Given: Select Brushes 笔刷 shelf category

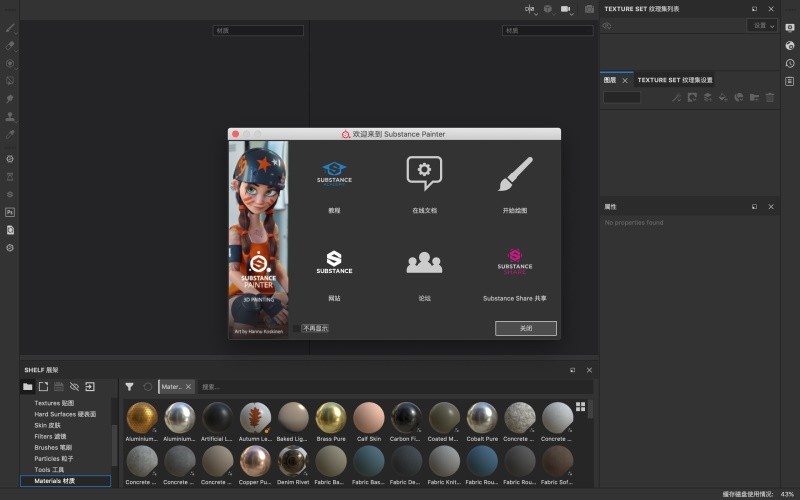Looking at the screenshot, I should tap(53, 447).
